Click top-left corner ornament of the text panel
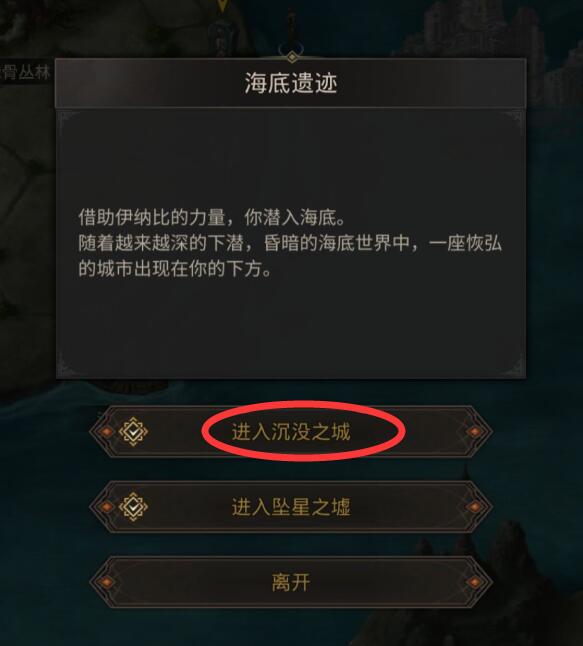The image size is (583, 646). tap(67, 122)
